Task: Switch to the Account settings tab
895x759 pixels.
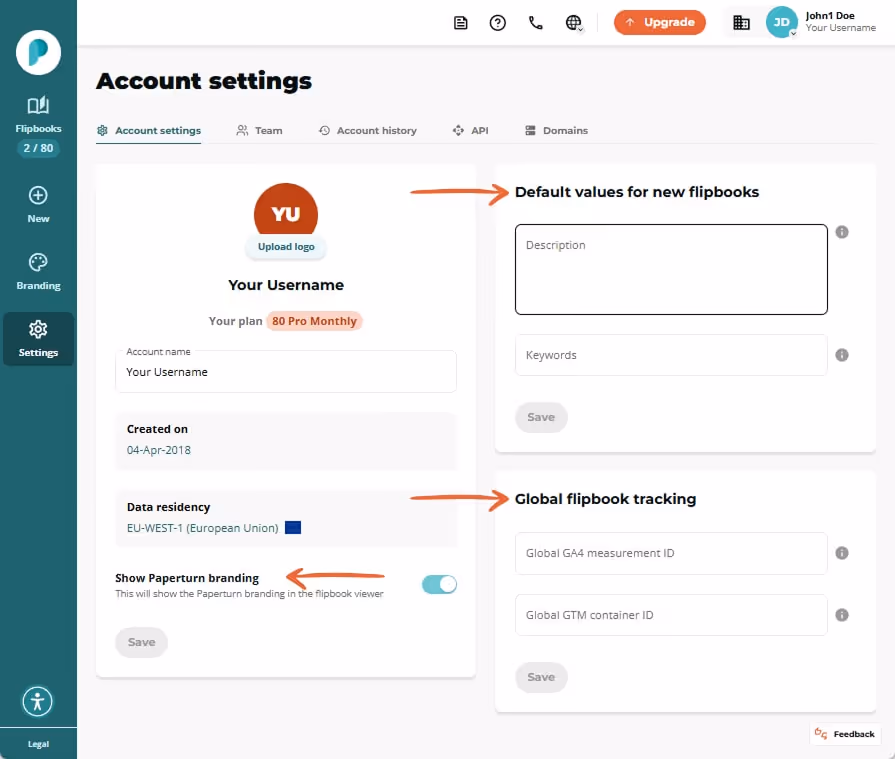Action: click(149, 131)
